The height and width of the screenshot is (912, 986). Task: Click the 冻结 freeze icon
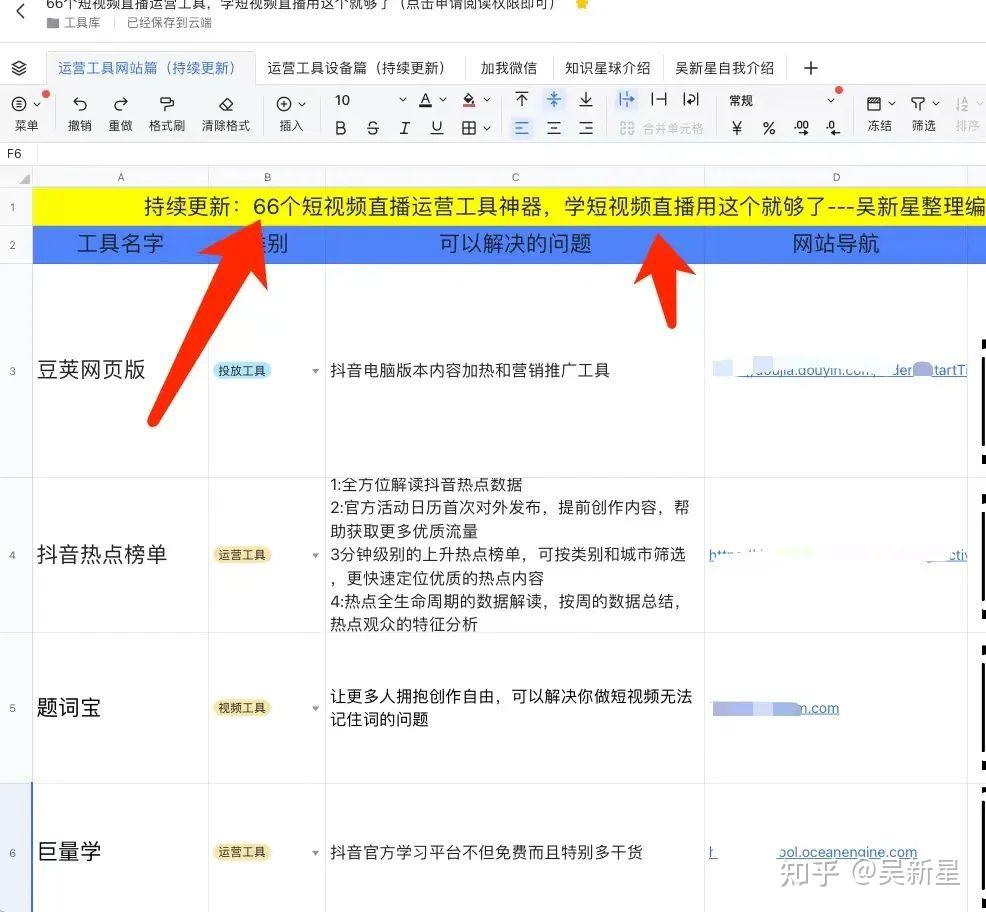(873, 103)
